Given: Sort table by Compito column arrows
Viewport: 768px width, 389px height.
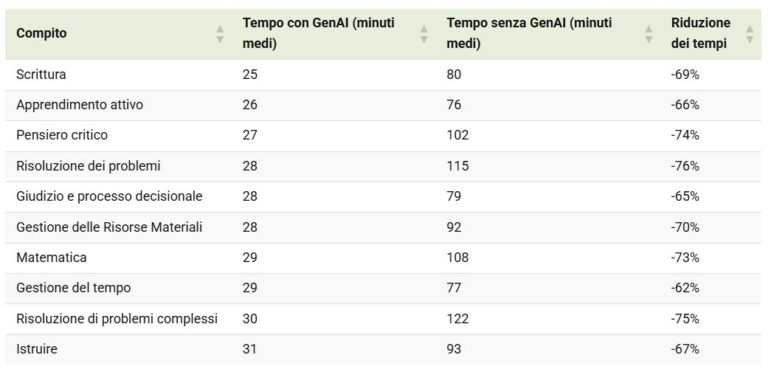Looking at the screenshot, I should coord(220,34).
